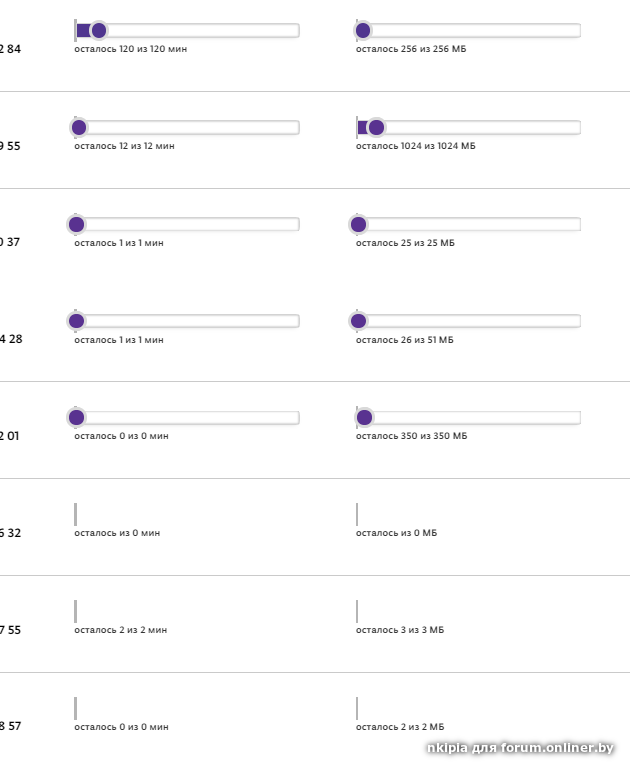This screenshot has width=637, height=771.
Task: Click the minutes slider handle in row '0 37'
Action: click(x=76, y=224)
